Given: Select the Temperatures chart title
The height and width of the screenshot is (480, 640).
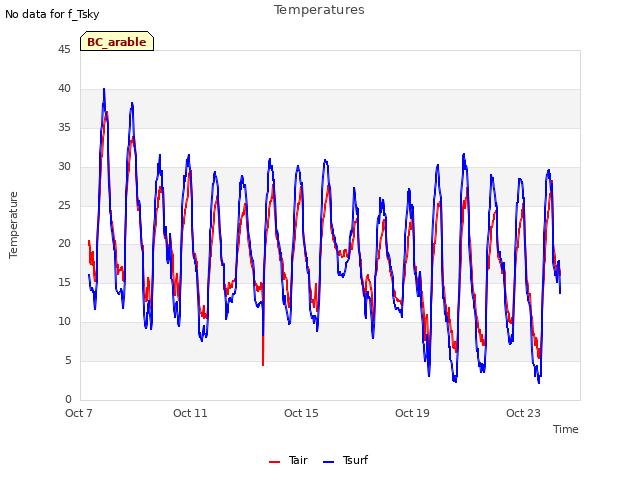Looking at the screenshot, I should click(x=319, y=10).
